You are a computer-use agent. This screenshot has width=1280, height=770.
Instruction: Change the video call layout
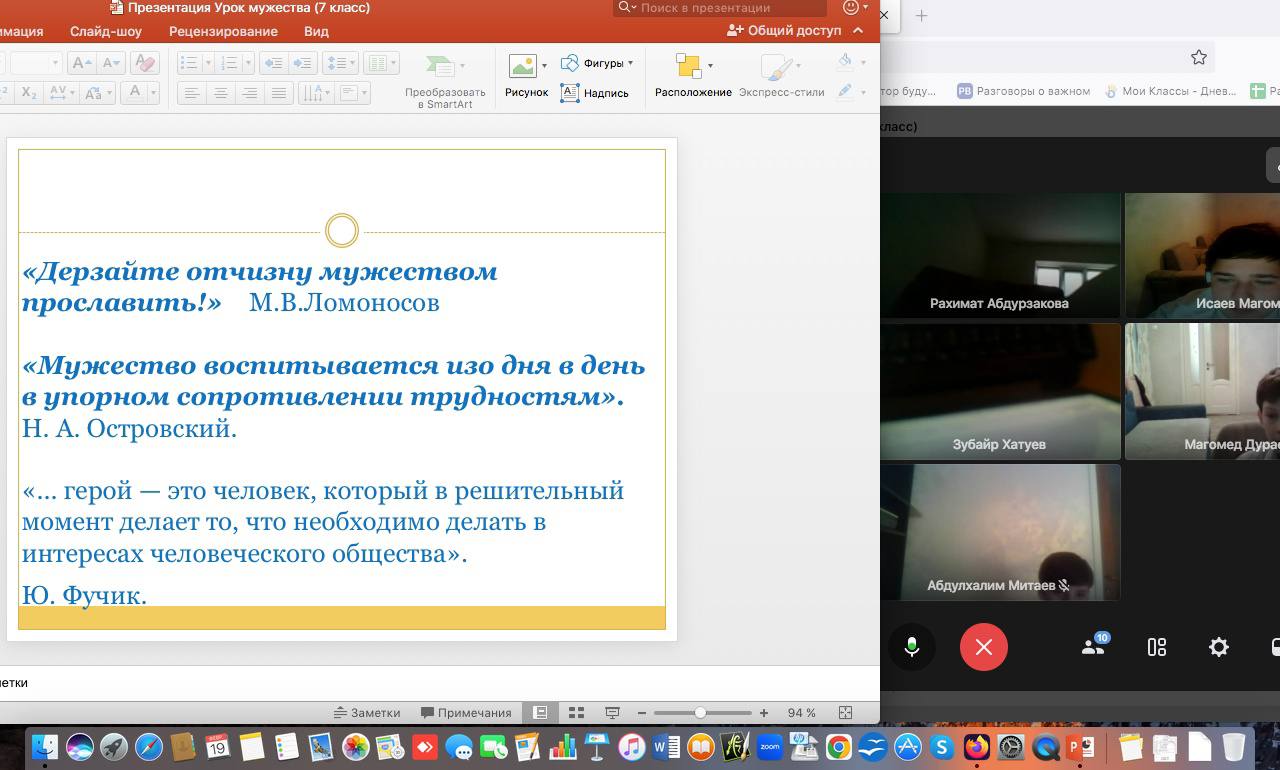[1157, 647]
